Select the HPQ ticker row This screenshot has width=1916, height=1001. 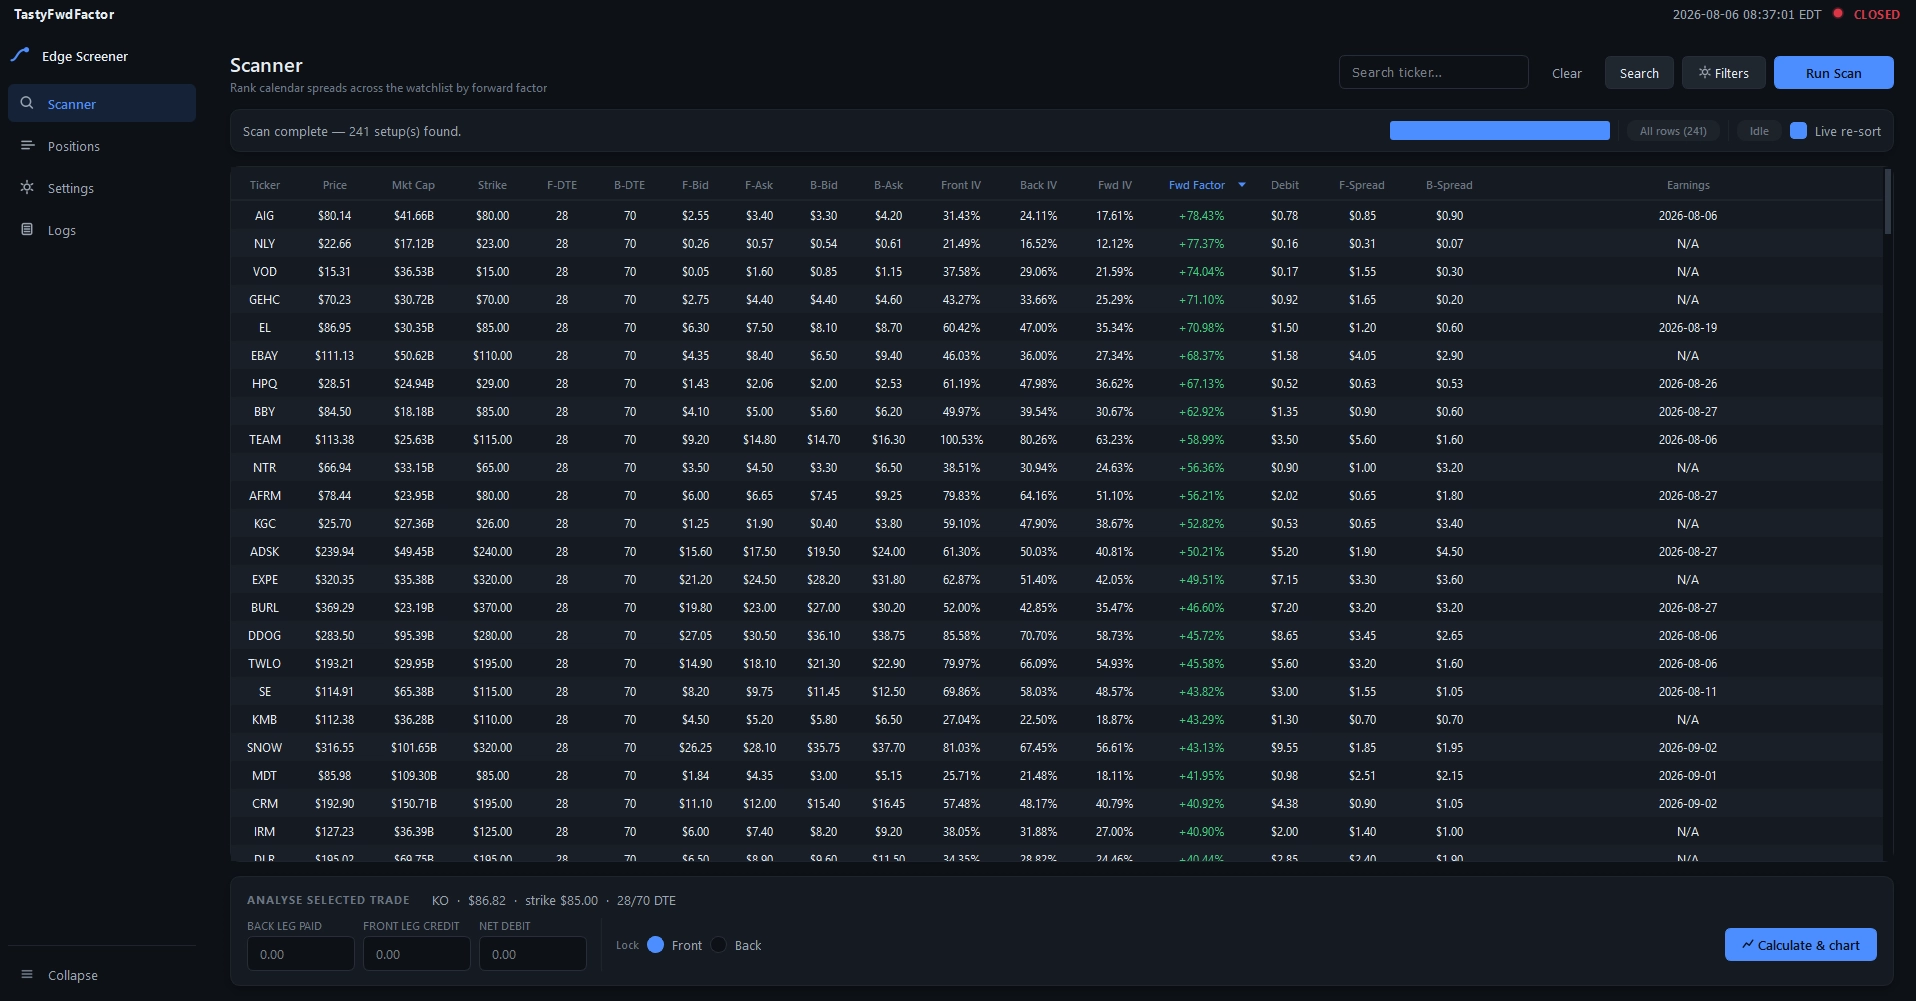1057,383
